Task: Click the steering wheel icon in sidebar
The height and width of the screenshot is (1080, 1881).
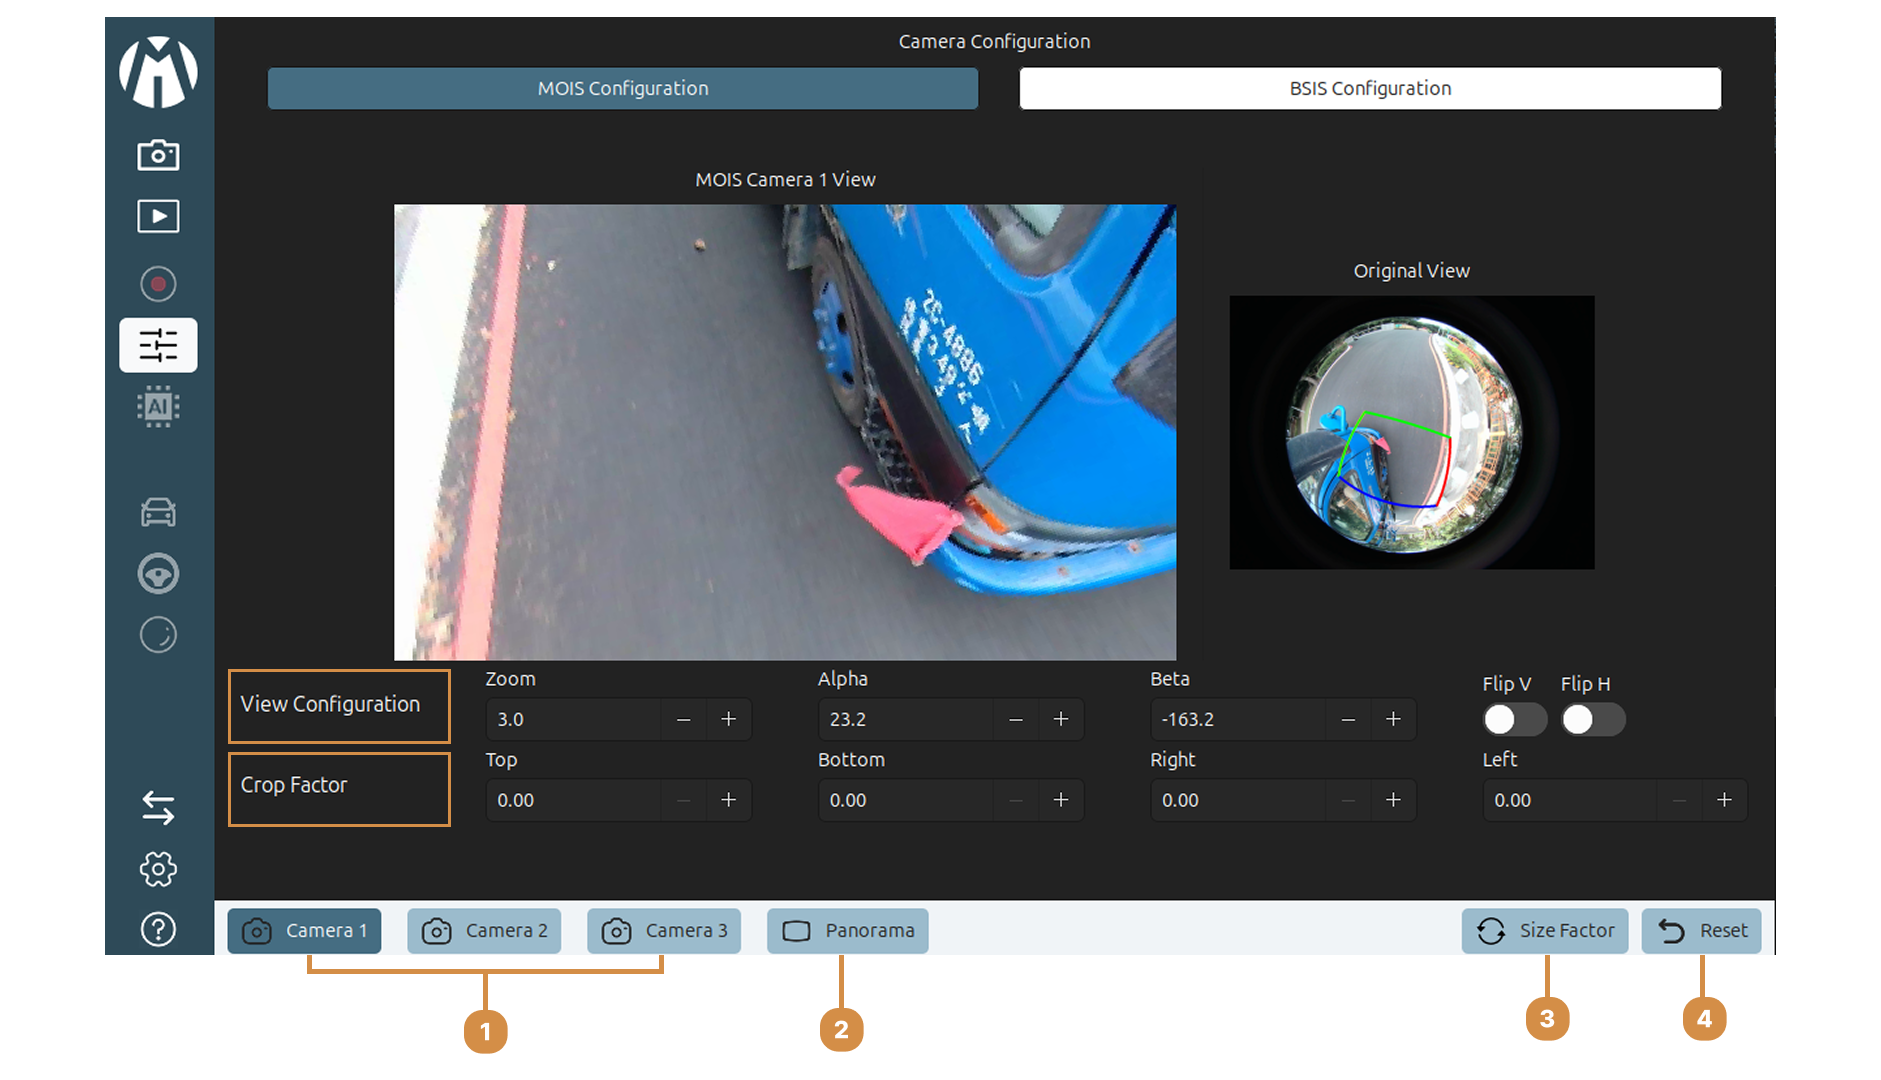Action: point(158,574)
